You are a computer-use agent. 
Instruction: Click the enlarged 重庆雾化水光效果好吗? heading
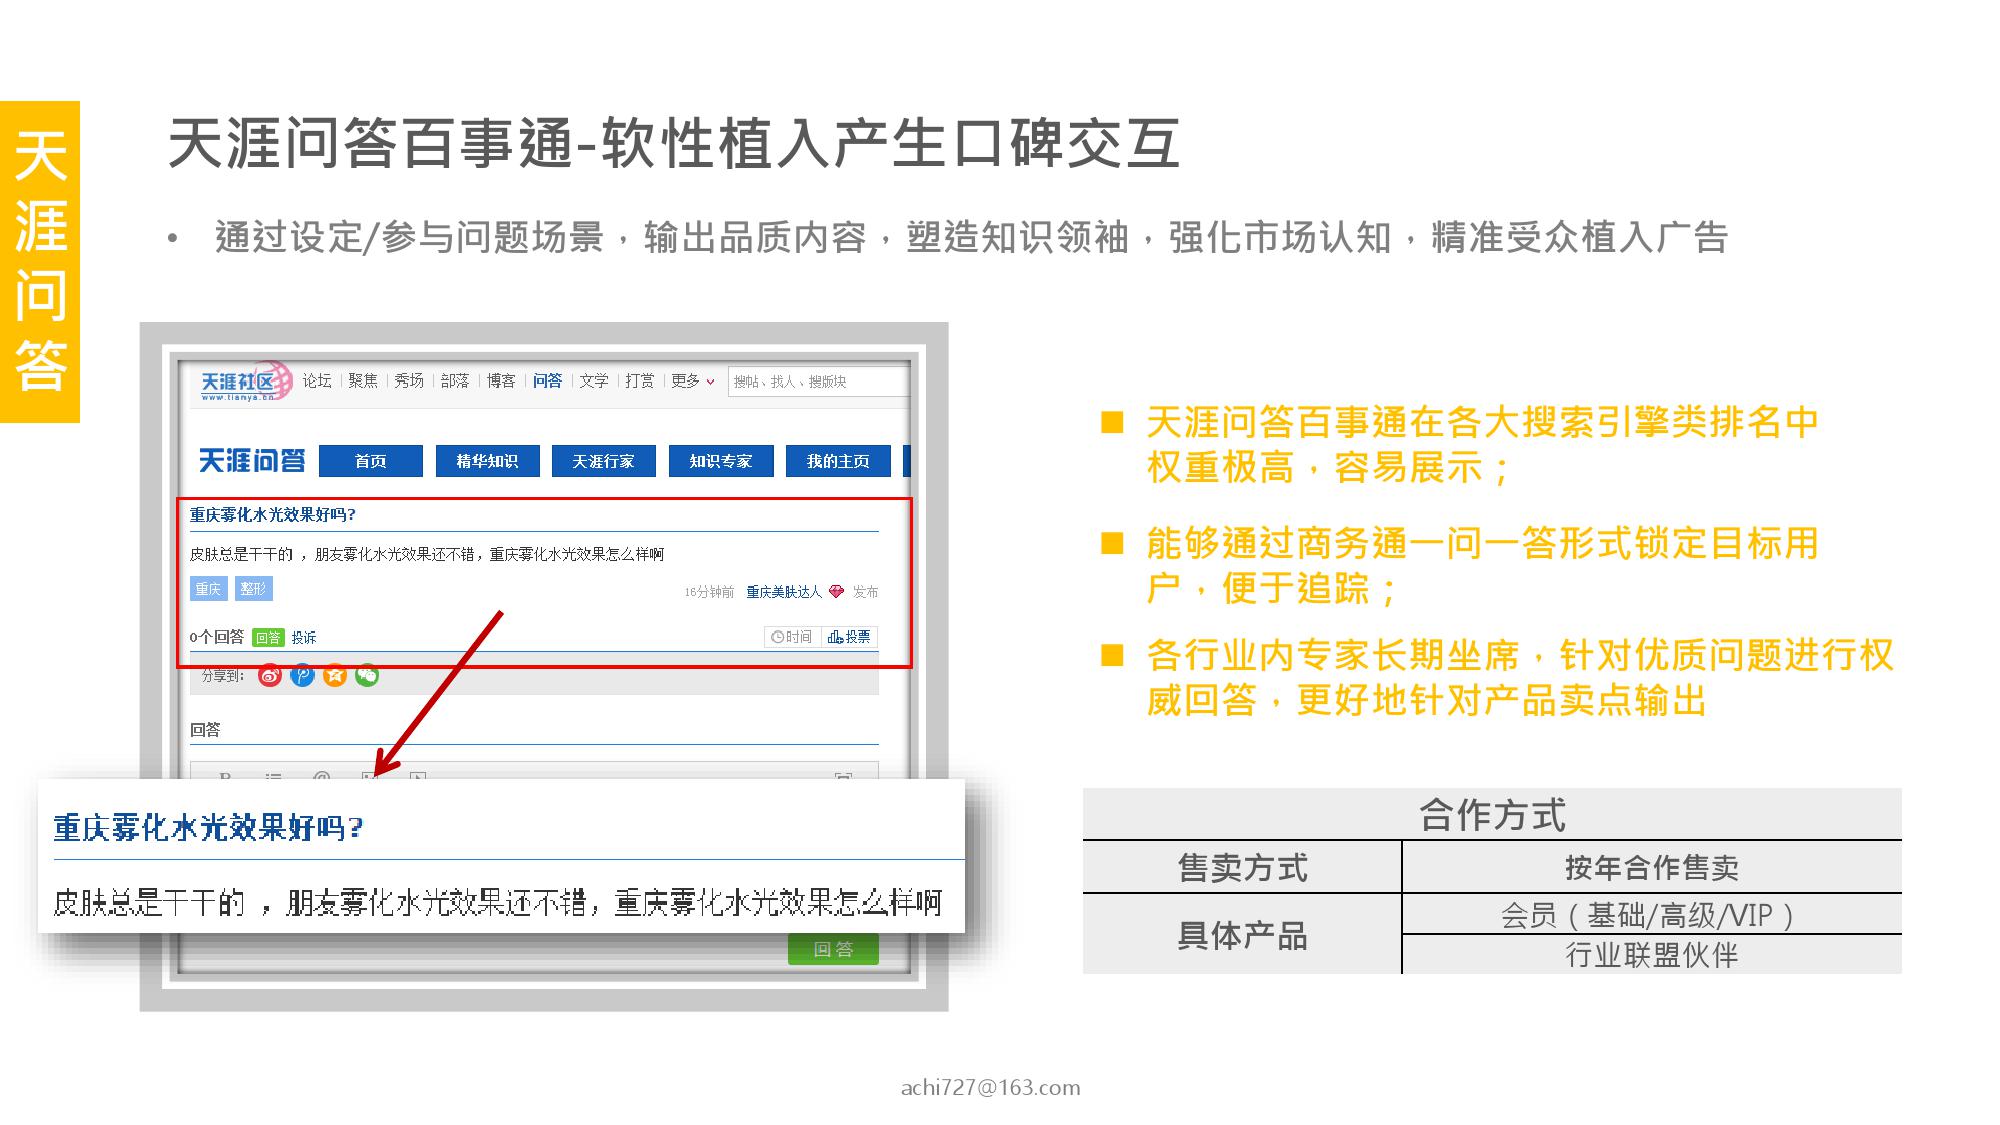click(208, 828)
